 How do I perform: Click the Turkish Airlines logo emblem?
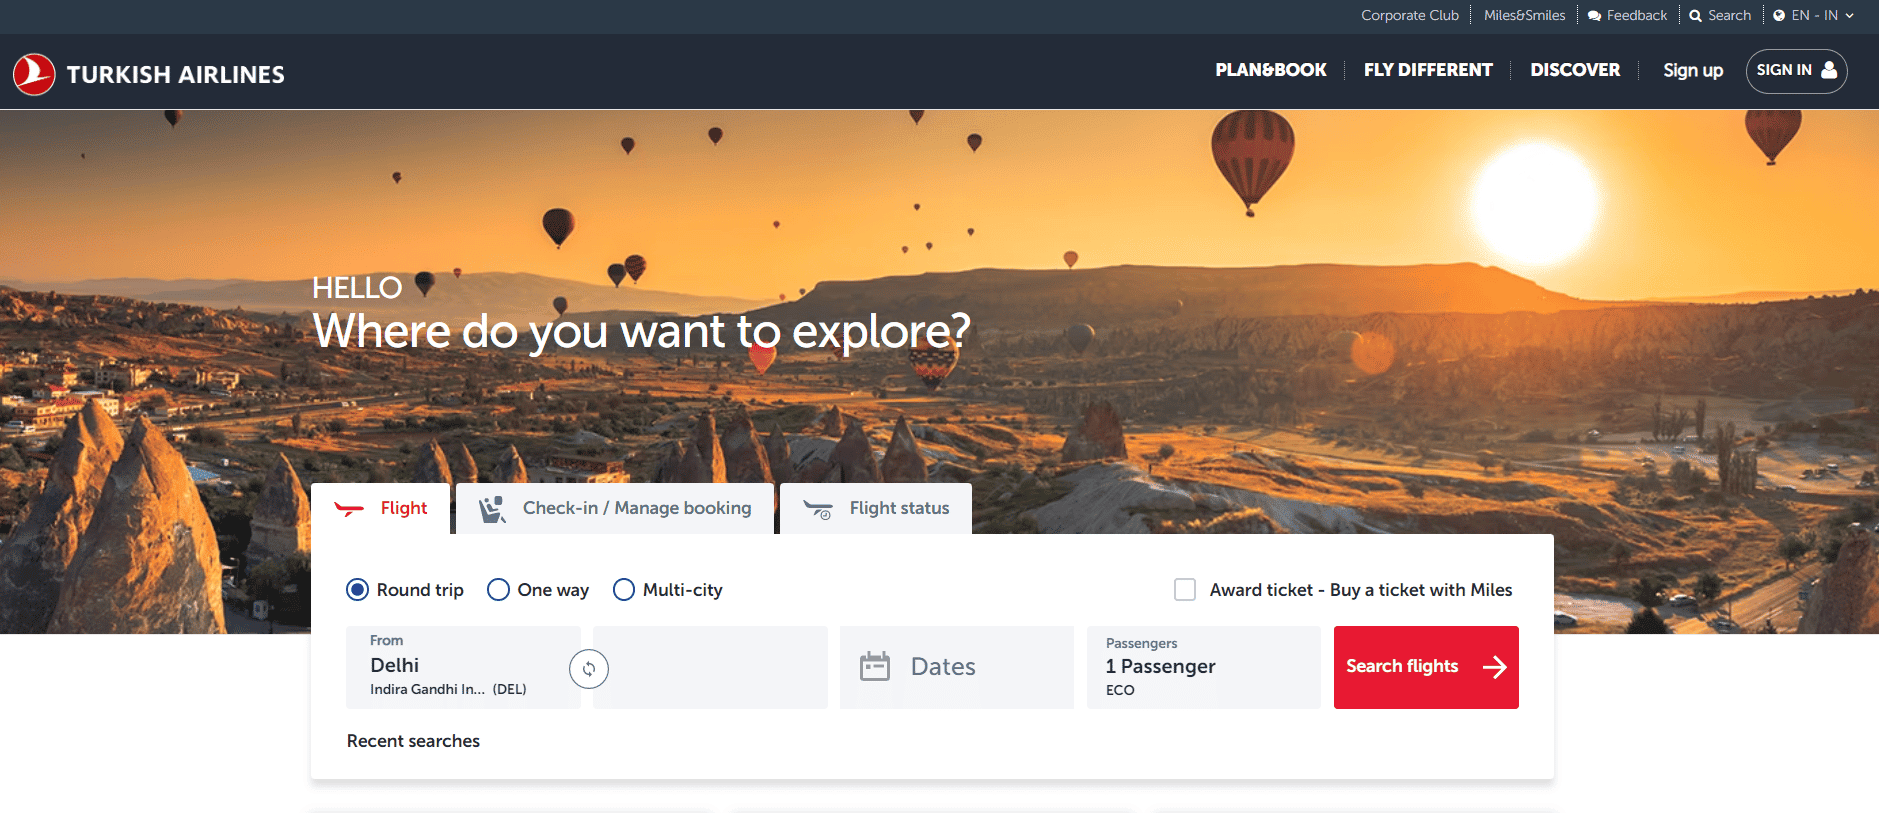[x=34, y=74]
